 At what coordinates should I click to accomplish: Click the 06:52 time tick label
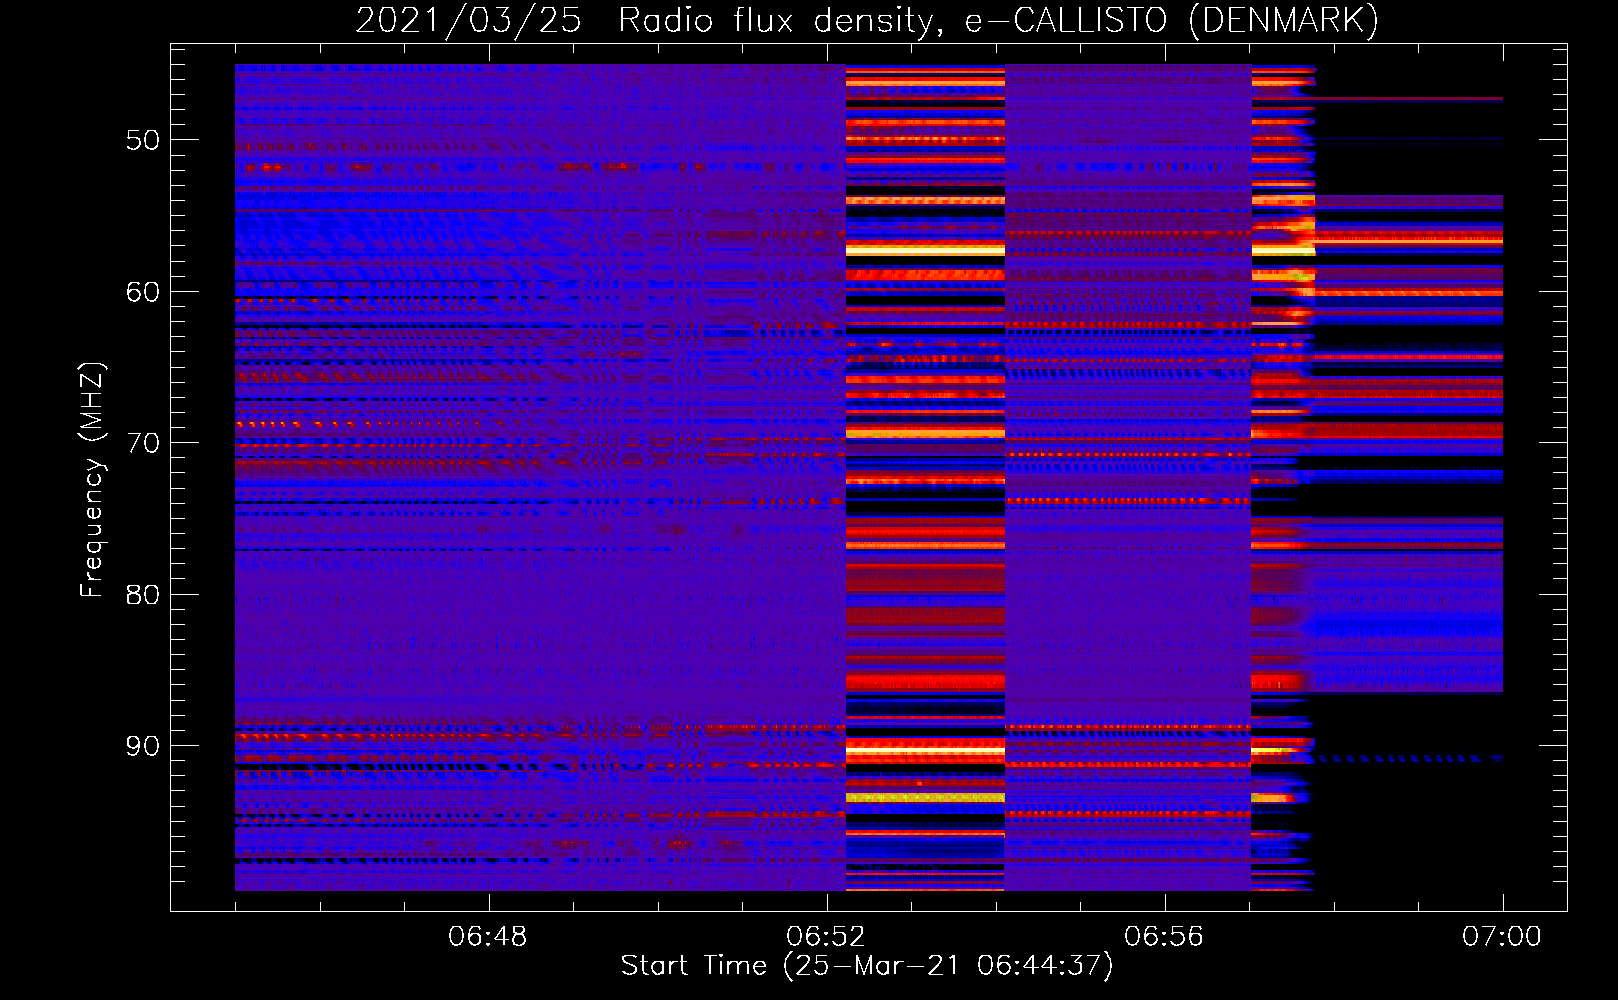826,937
